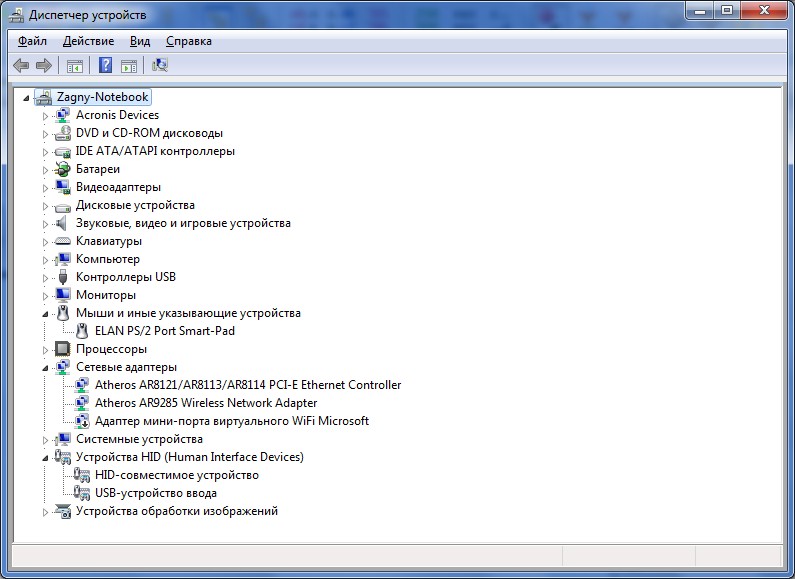Click the Zagny-Notebook computer icon

click(x=44, y=97)
